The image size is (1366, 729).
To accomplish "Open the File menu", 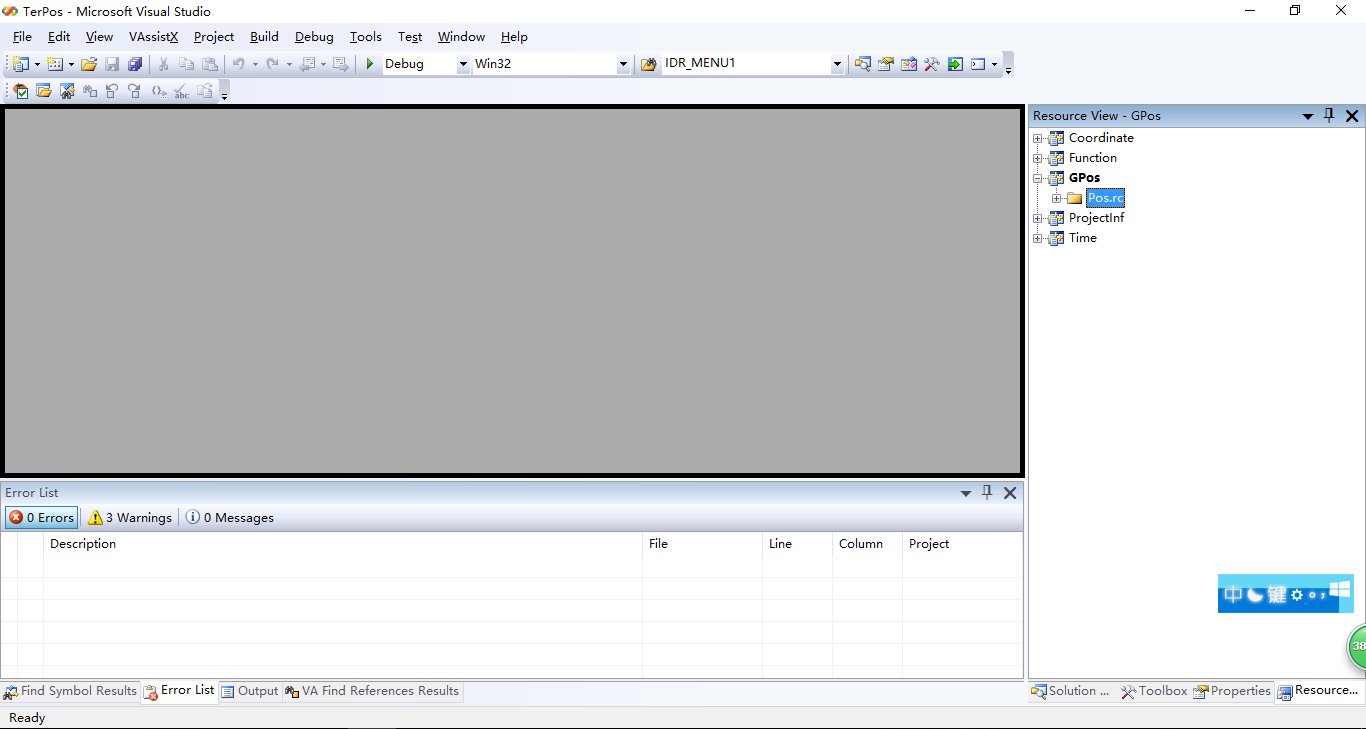I will (x=22, y=37).
